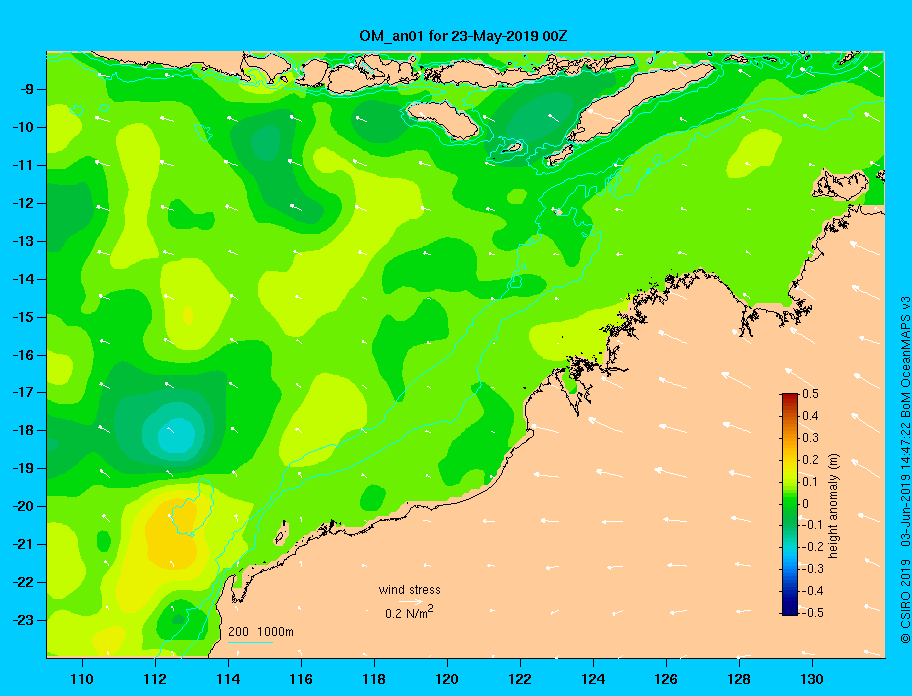Click latitude axis label "-20"
Screen dimensions: 912x696
tap(23, 506)
